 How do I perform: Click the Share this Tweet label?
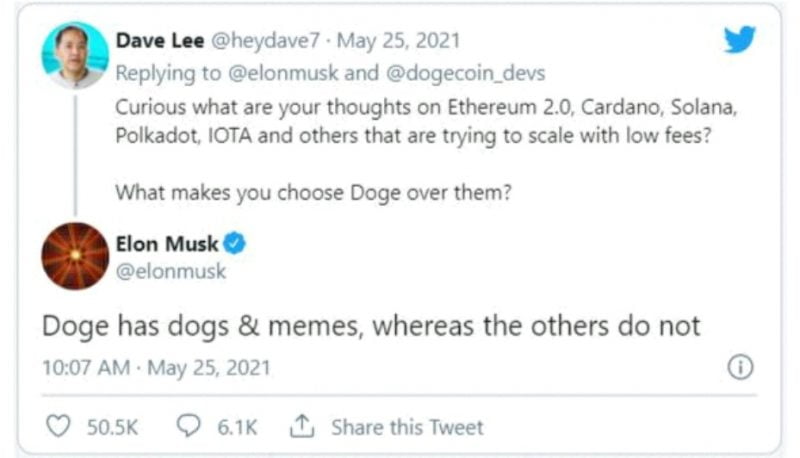(407, 427)
